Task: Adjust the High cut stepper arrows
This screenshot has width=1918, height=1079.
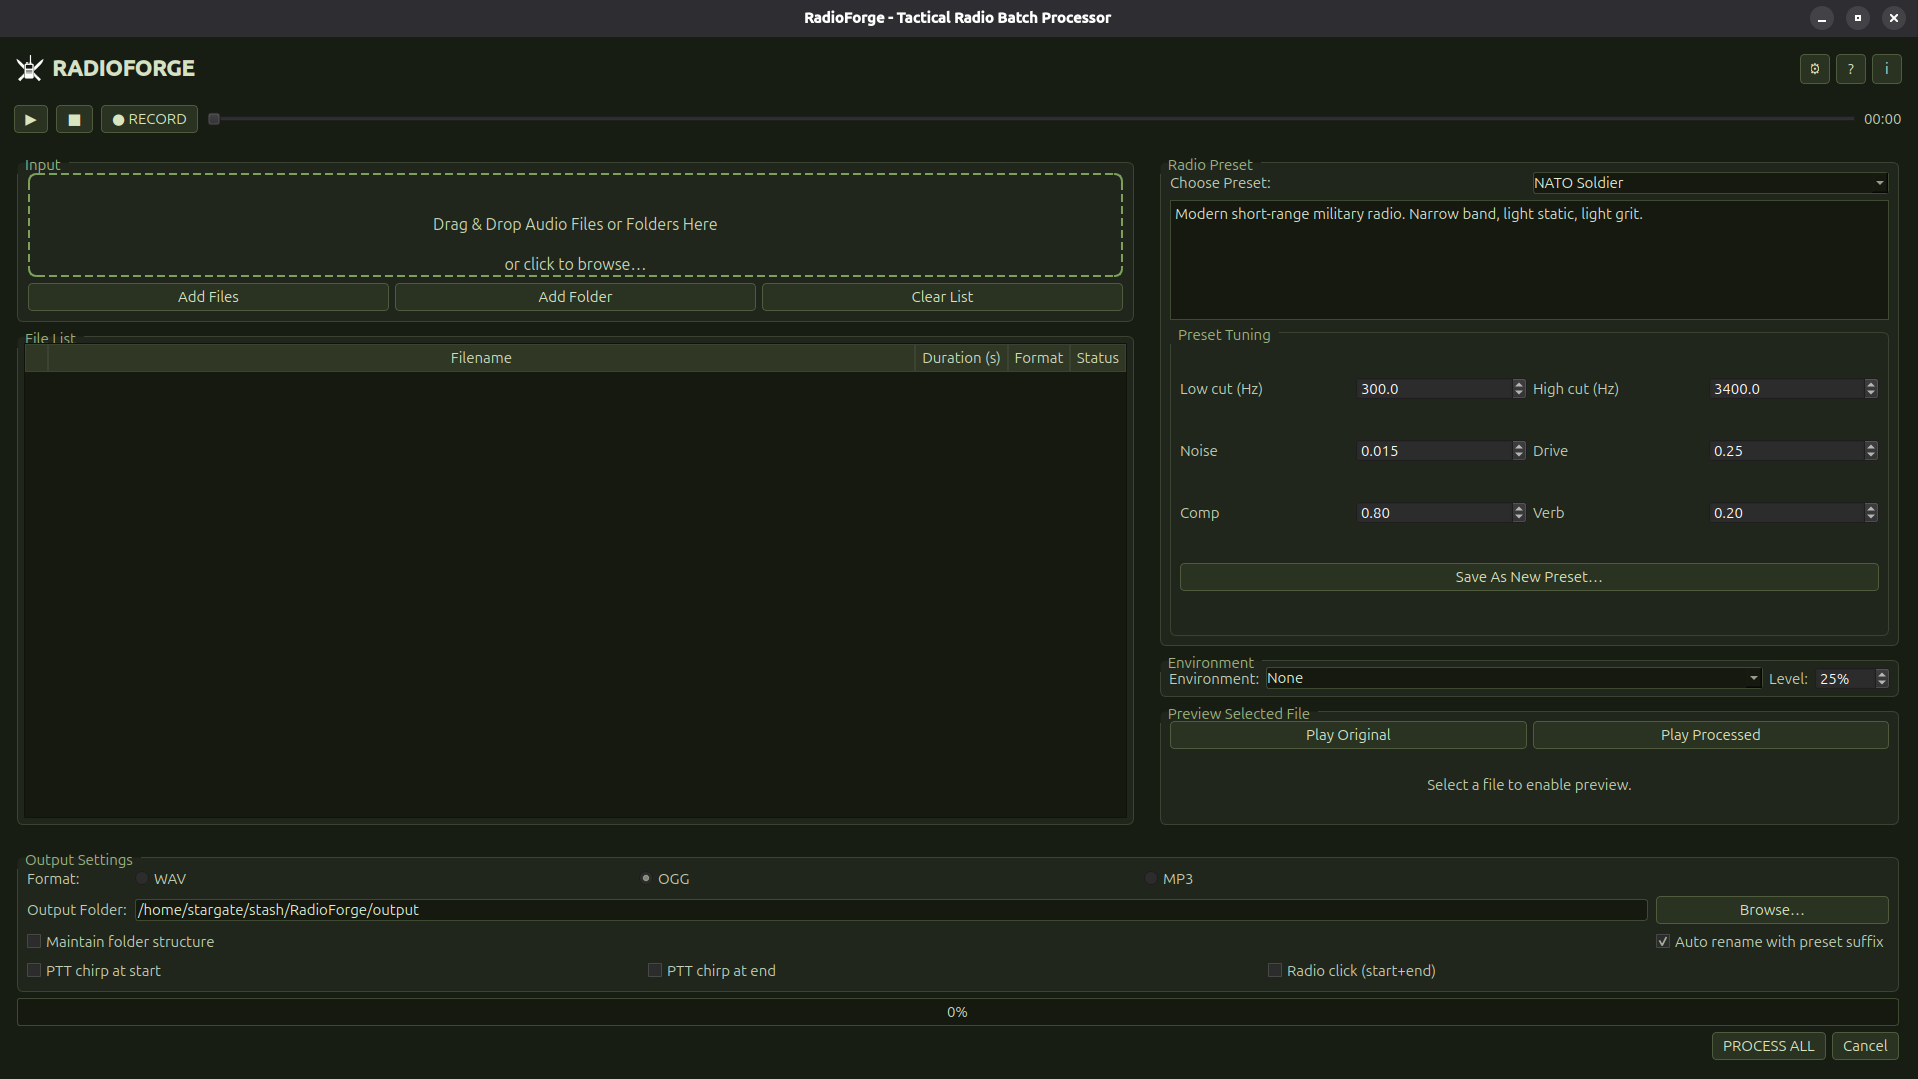Action: click(1871, 389)
